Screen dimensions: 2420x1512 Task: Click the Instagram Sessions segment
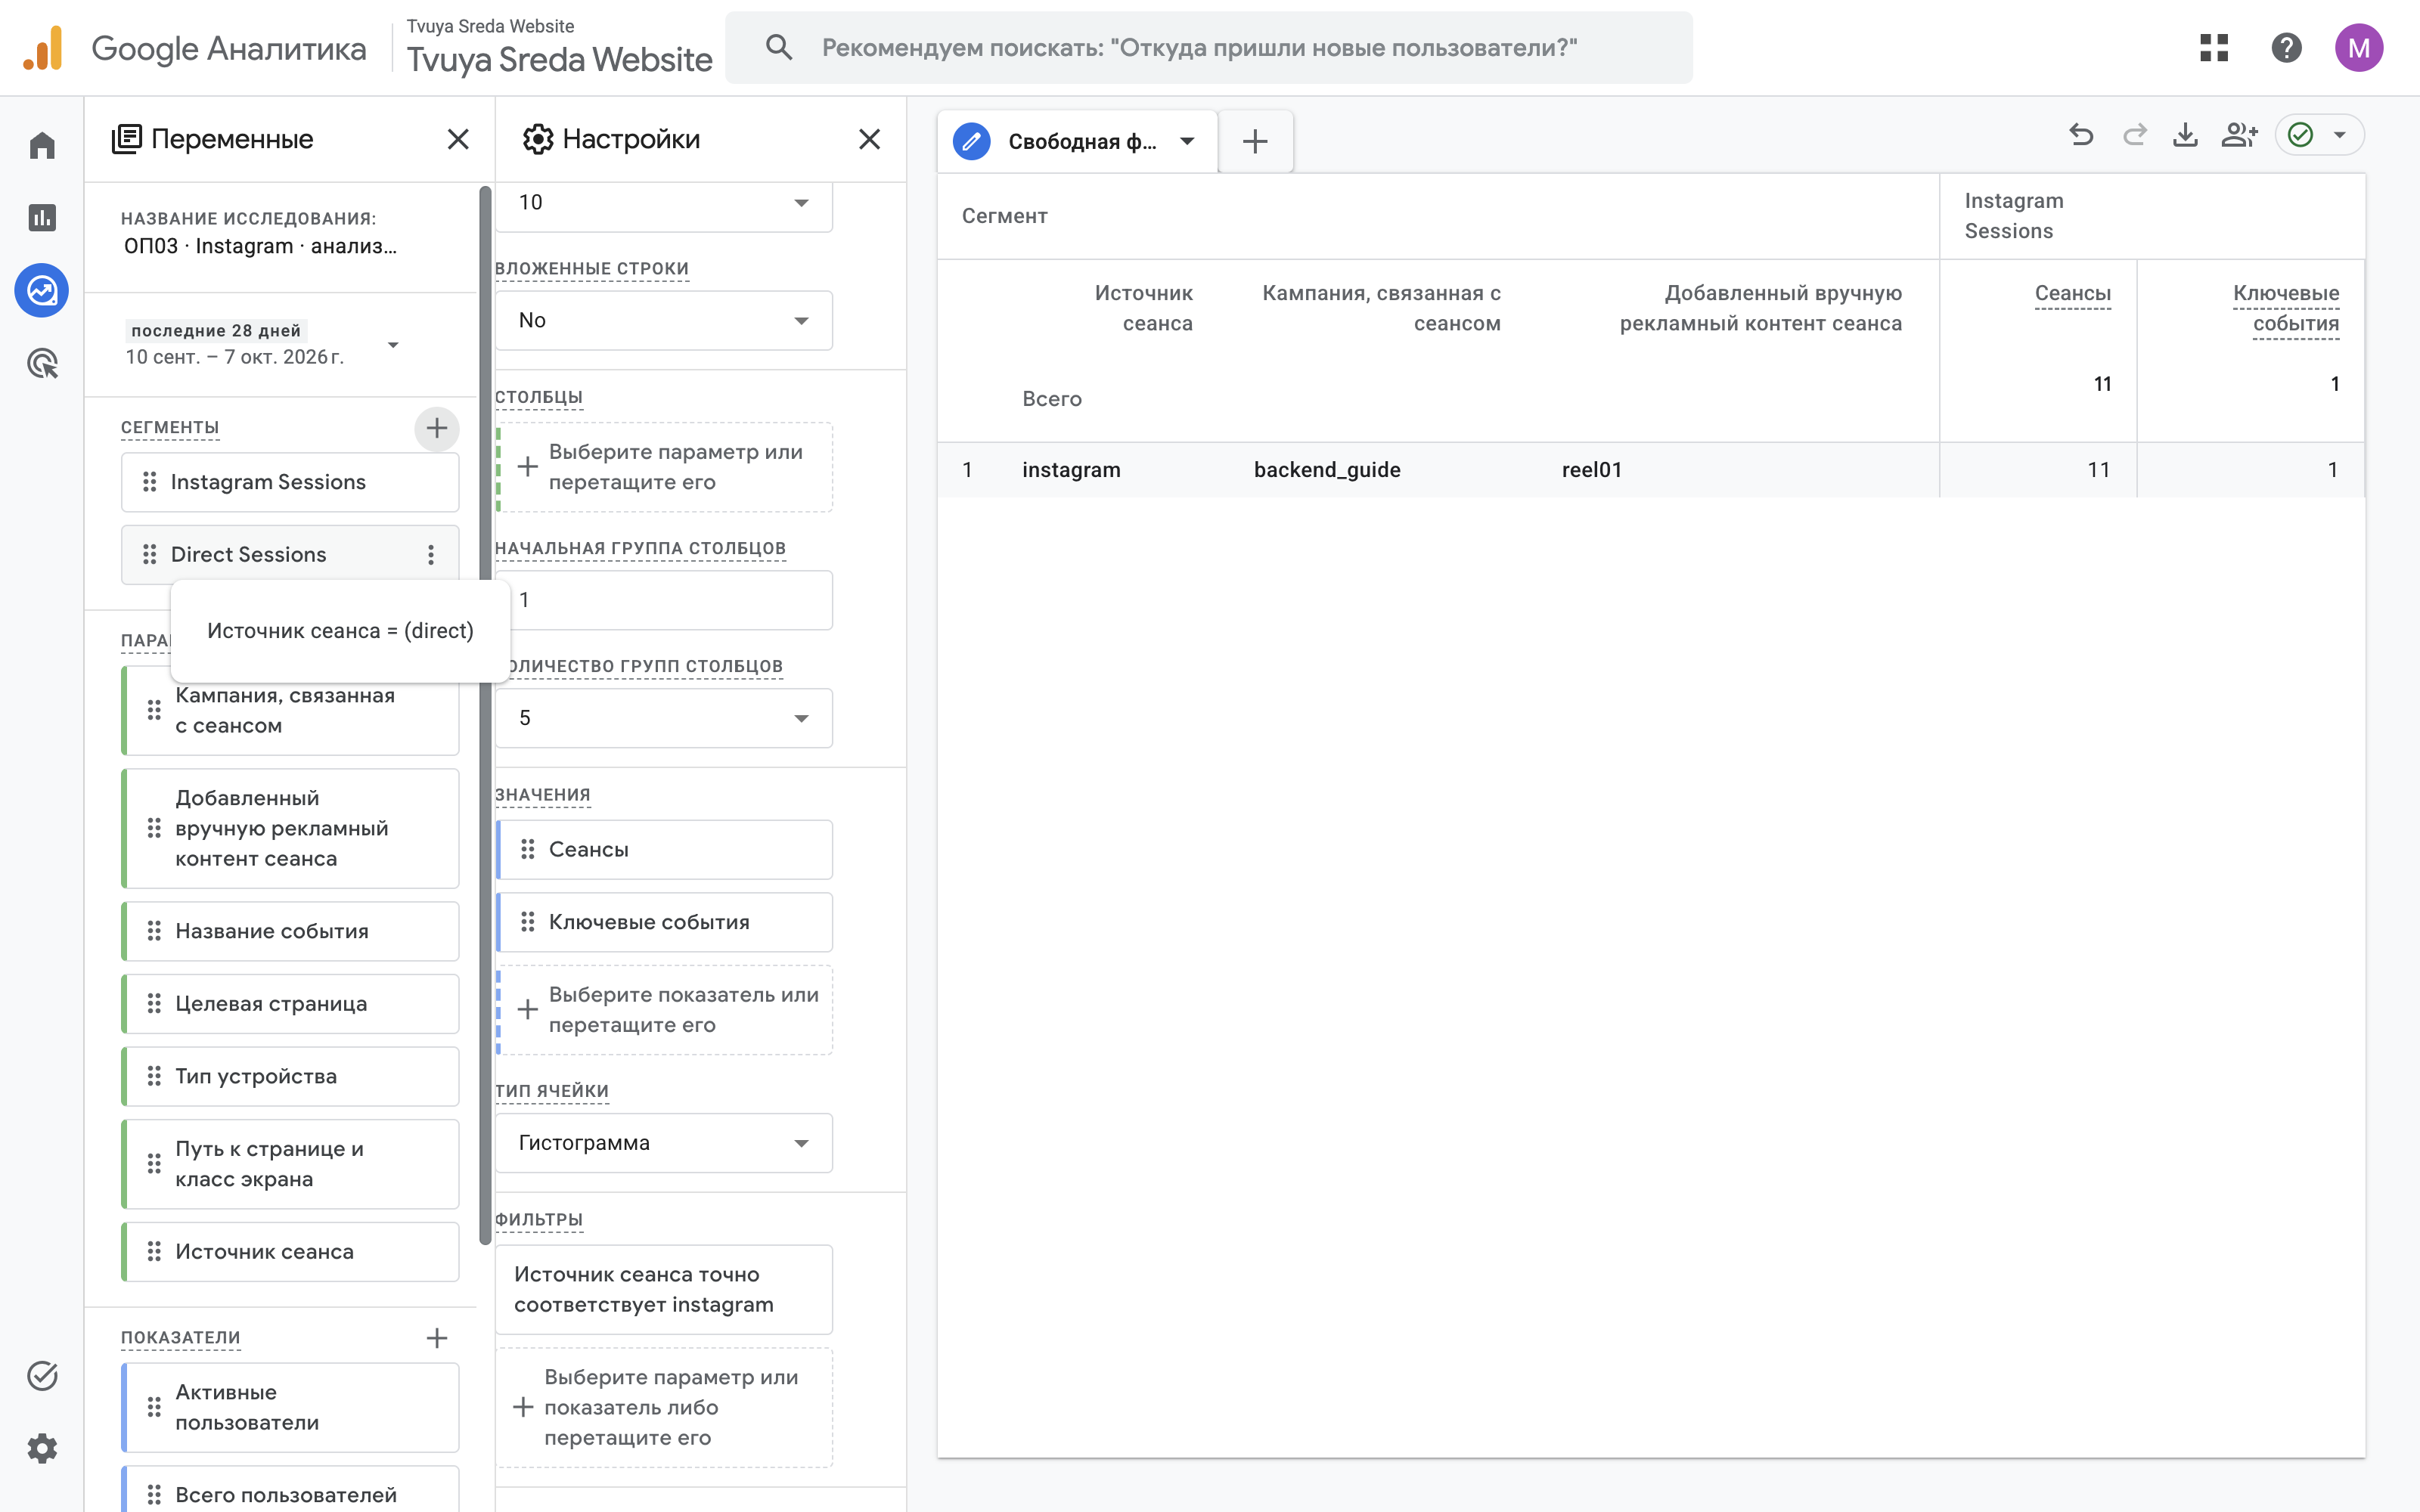pos(290,482)
